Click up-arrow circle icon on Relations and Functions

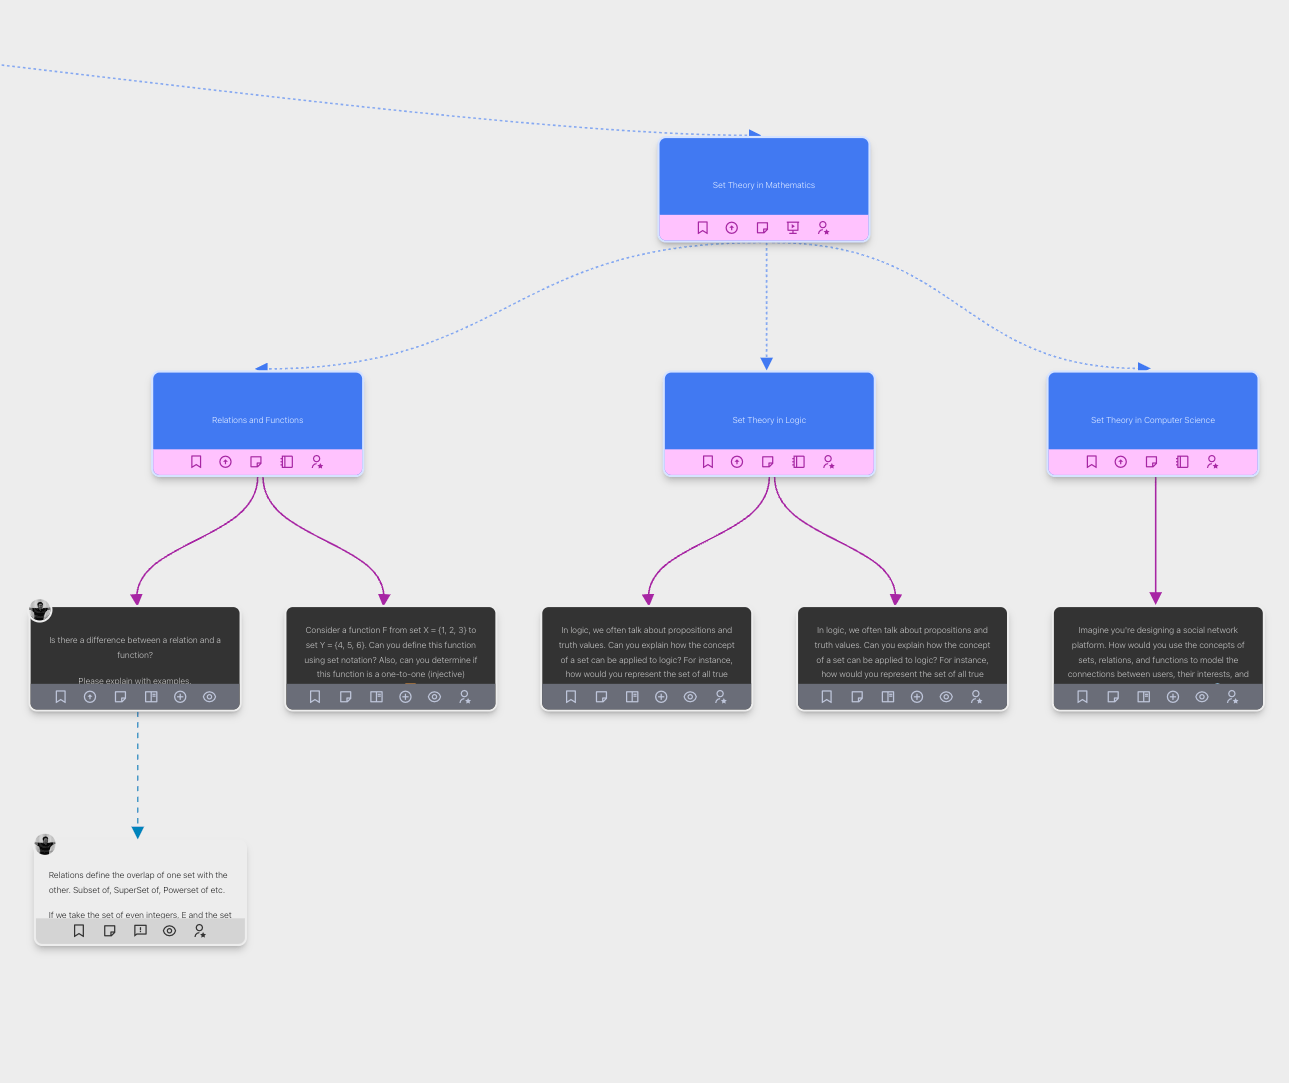(x=225, y=462)
